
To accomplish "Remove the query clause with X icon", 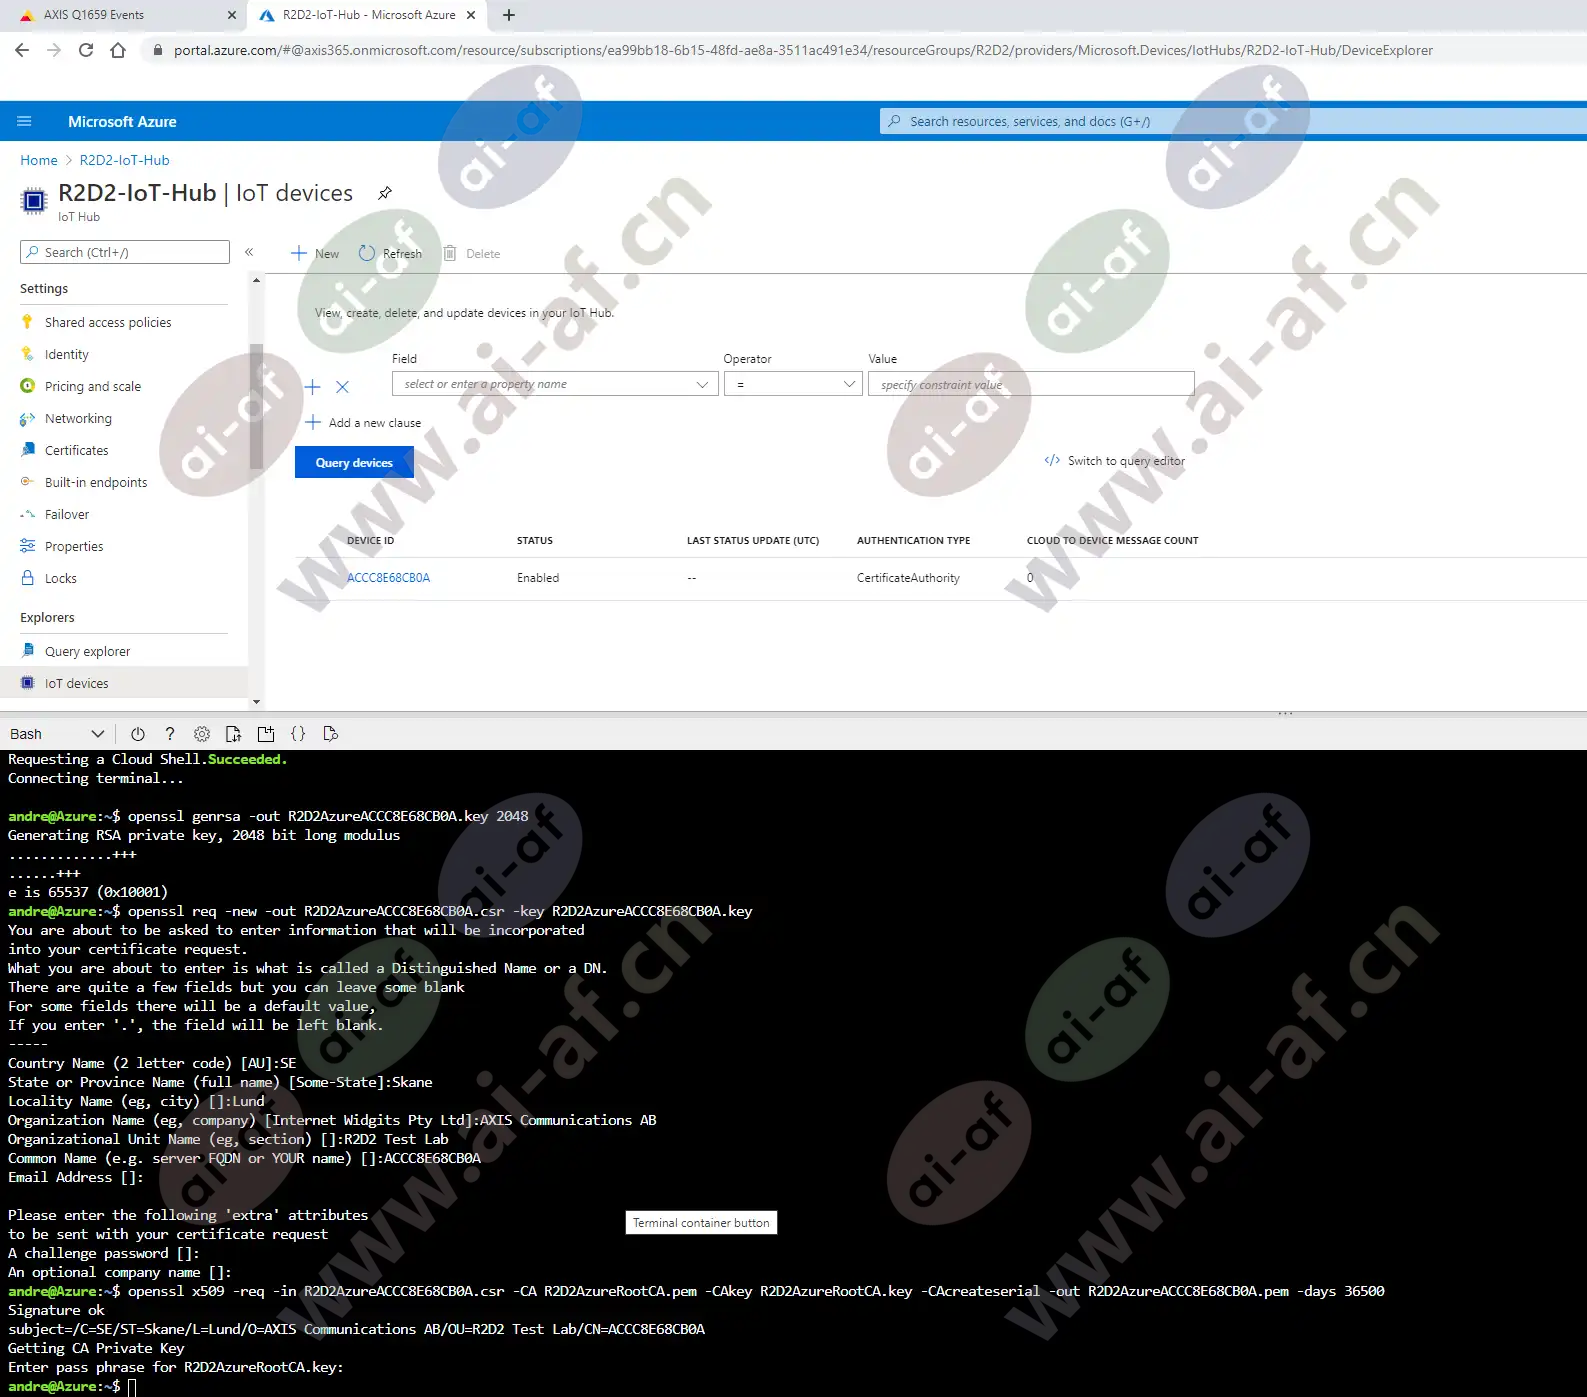I will pos(342,387).
